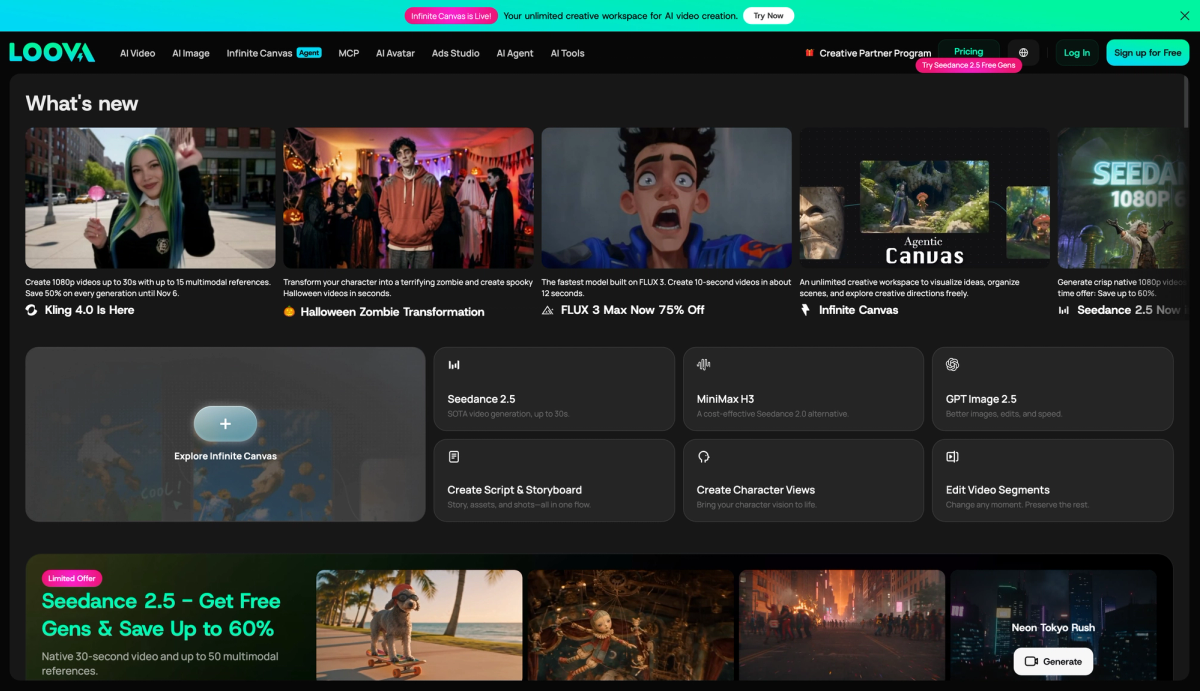Click the Agent tag beside Infinite Canvas
Screen dimensions: 1200x691
click(x=309, y=52)
